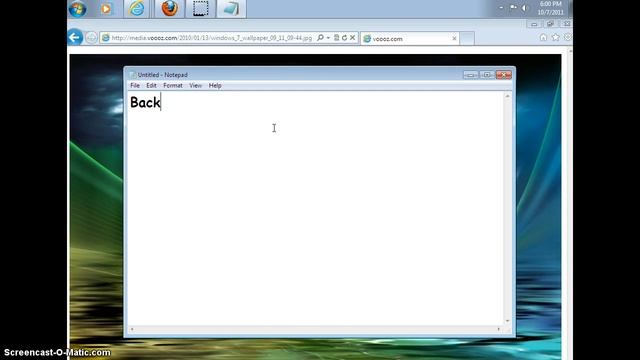Open the Windows Start orb
This screenshot has height=360, width=640.
coord(78,9)
